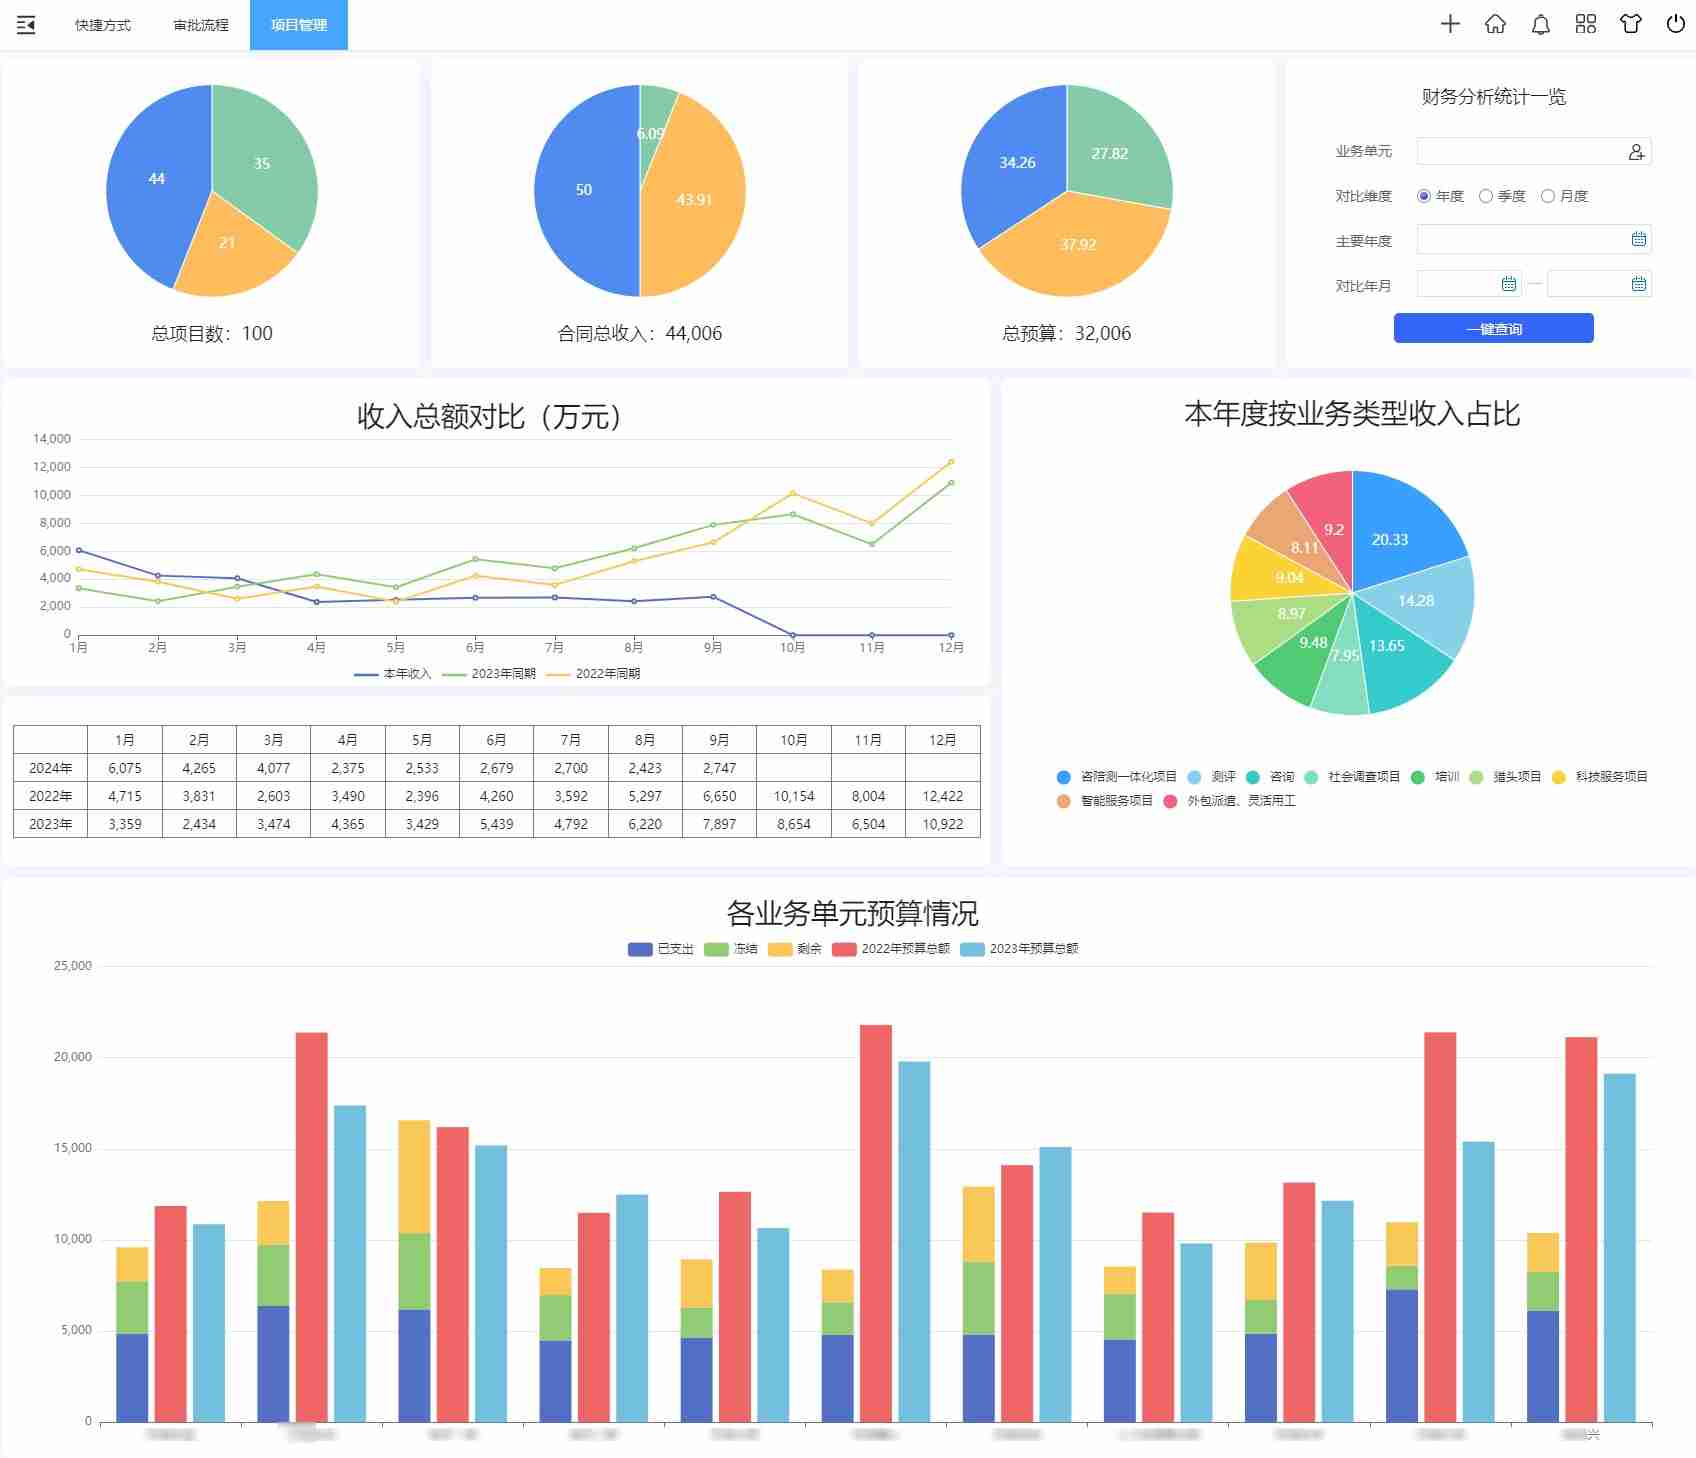Switch to the 审批流程 tab
The height and width of the screenshot is (1458, 1696).
pos(201,25)
